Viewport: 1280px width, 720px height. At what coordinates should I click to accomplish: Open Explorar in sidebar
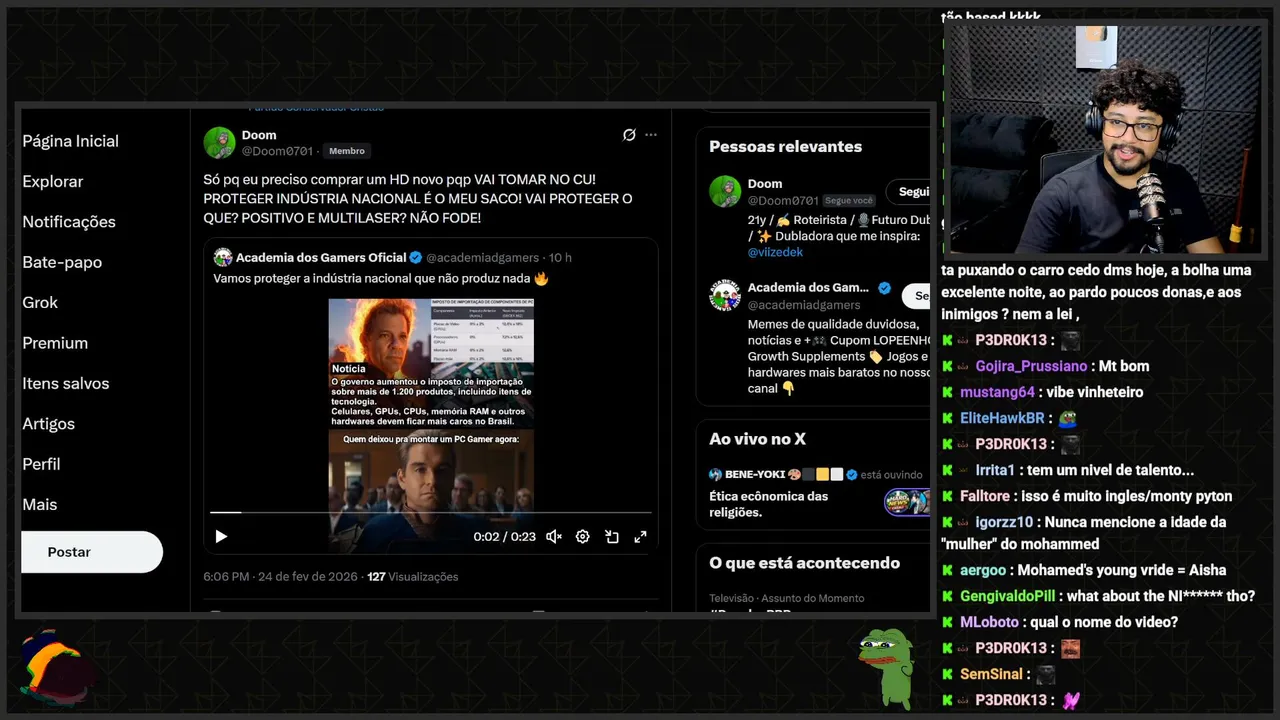53,182
